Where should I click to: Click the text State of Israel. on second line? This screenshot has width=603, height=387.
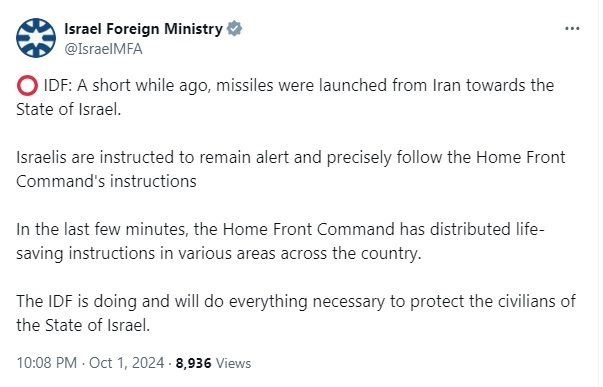pyautogui.click(x=68, y=110)
